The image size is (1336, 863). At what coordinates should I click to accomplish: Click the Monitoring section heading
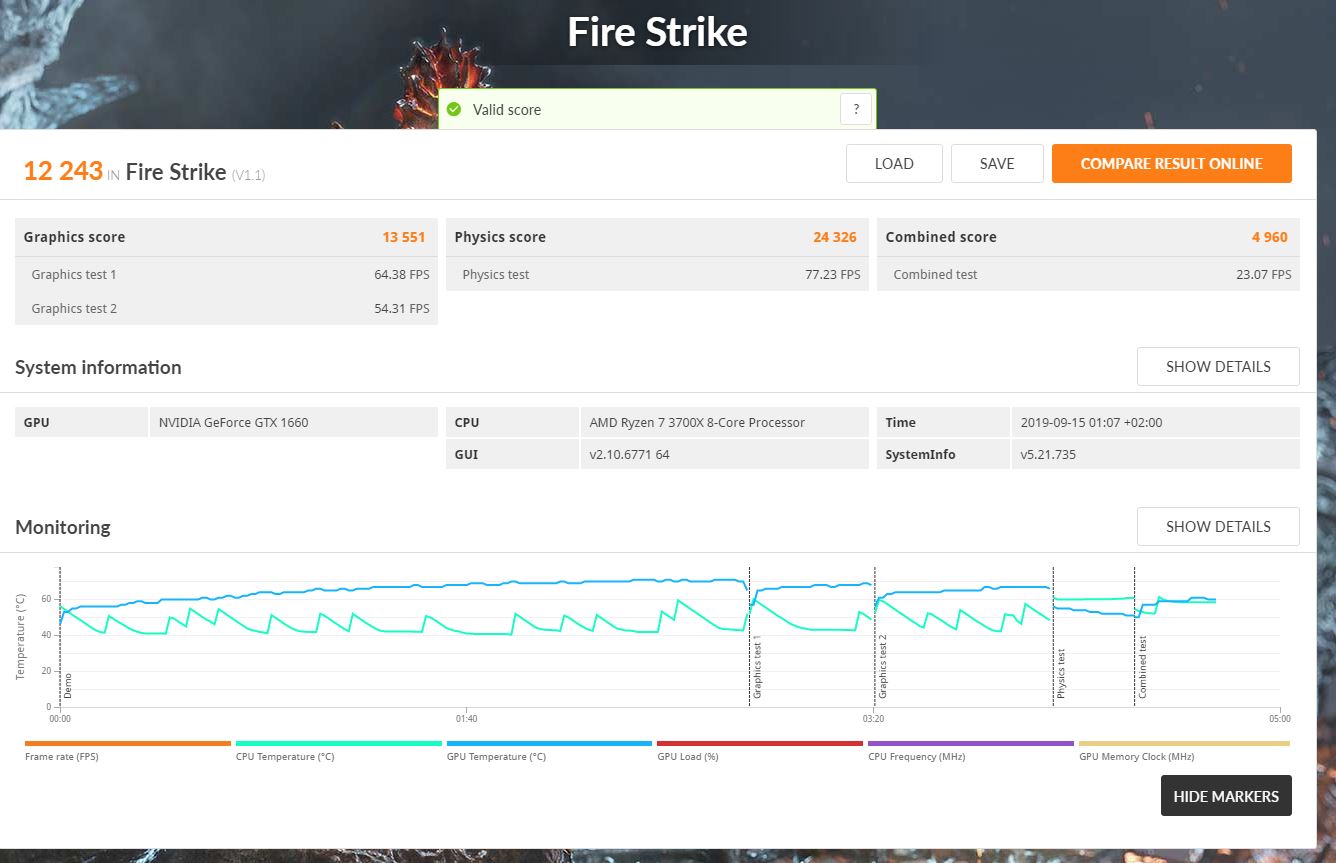tap(63, 527)
